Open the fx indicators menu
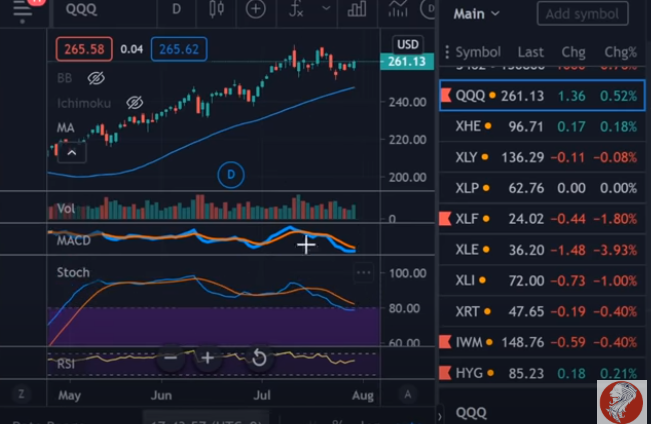Screen dimensions: 651x424 pos(296,9)
